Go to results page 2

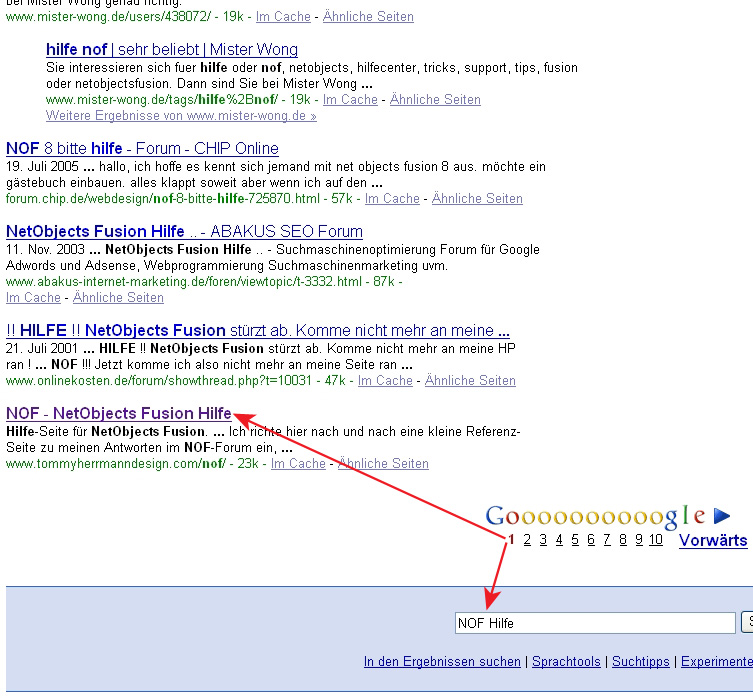[527, 540]
